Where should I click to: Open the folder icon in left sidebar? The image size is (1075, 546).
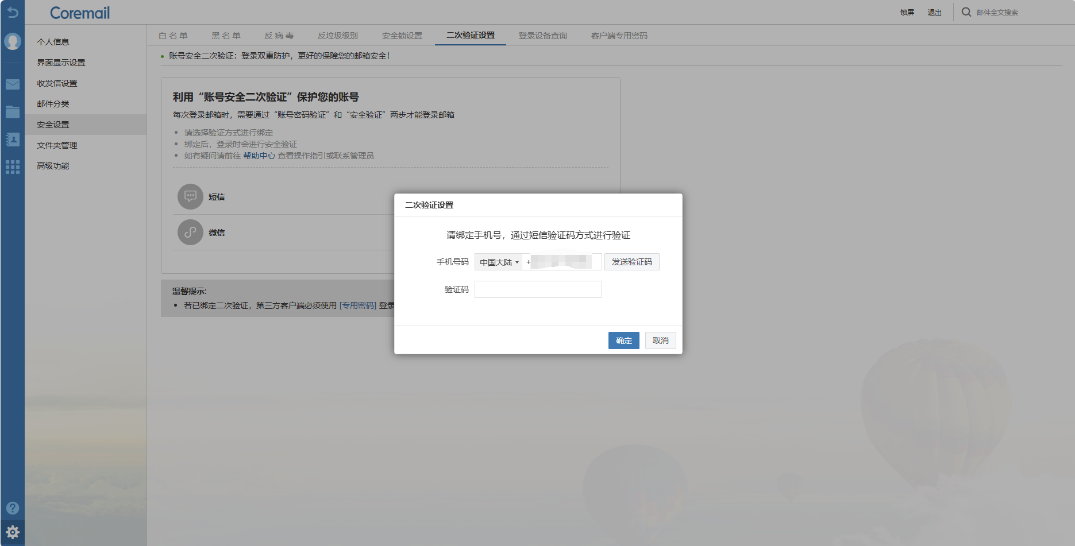coord(12,112)
